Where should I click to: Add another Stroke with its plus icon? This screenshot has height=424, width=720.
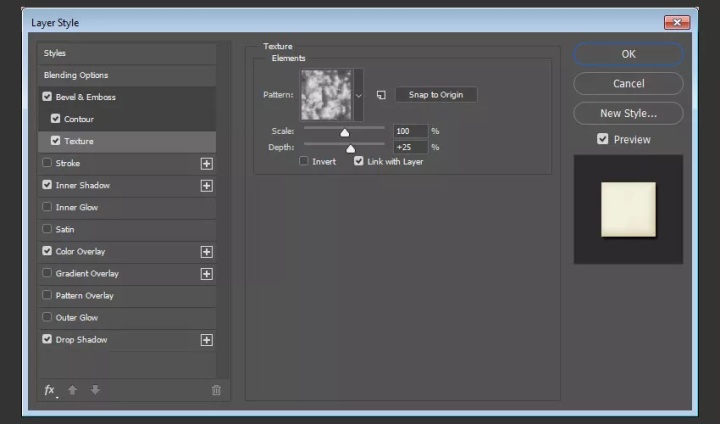click(207, 164)
